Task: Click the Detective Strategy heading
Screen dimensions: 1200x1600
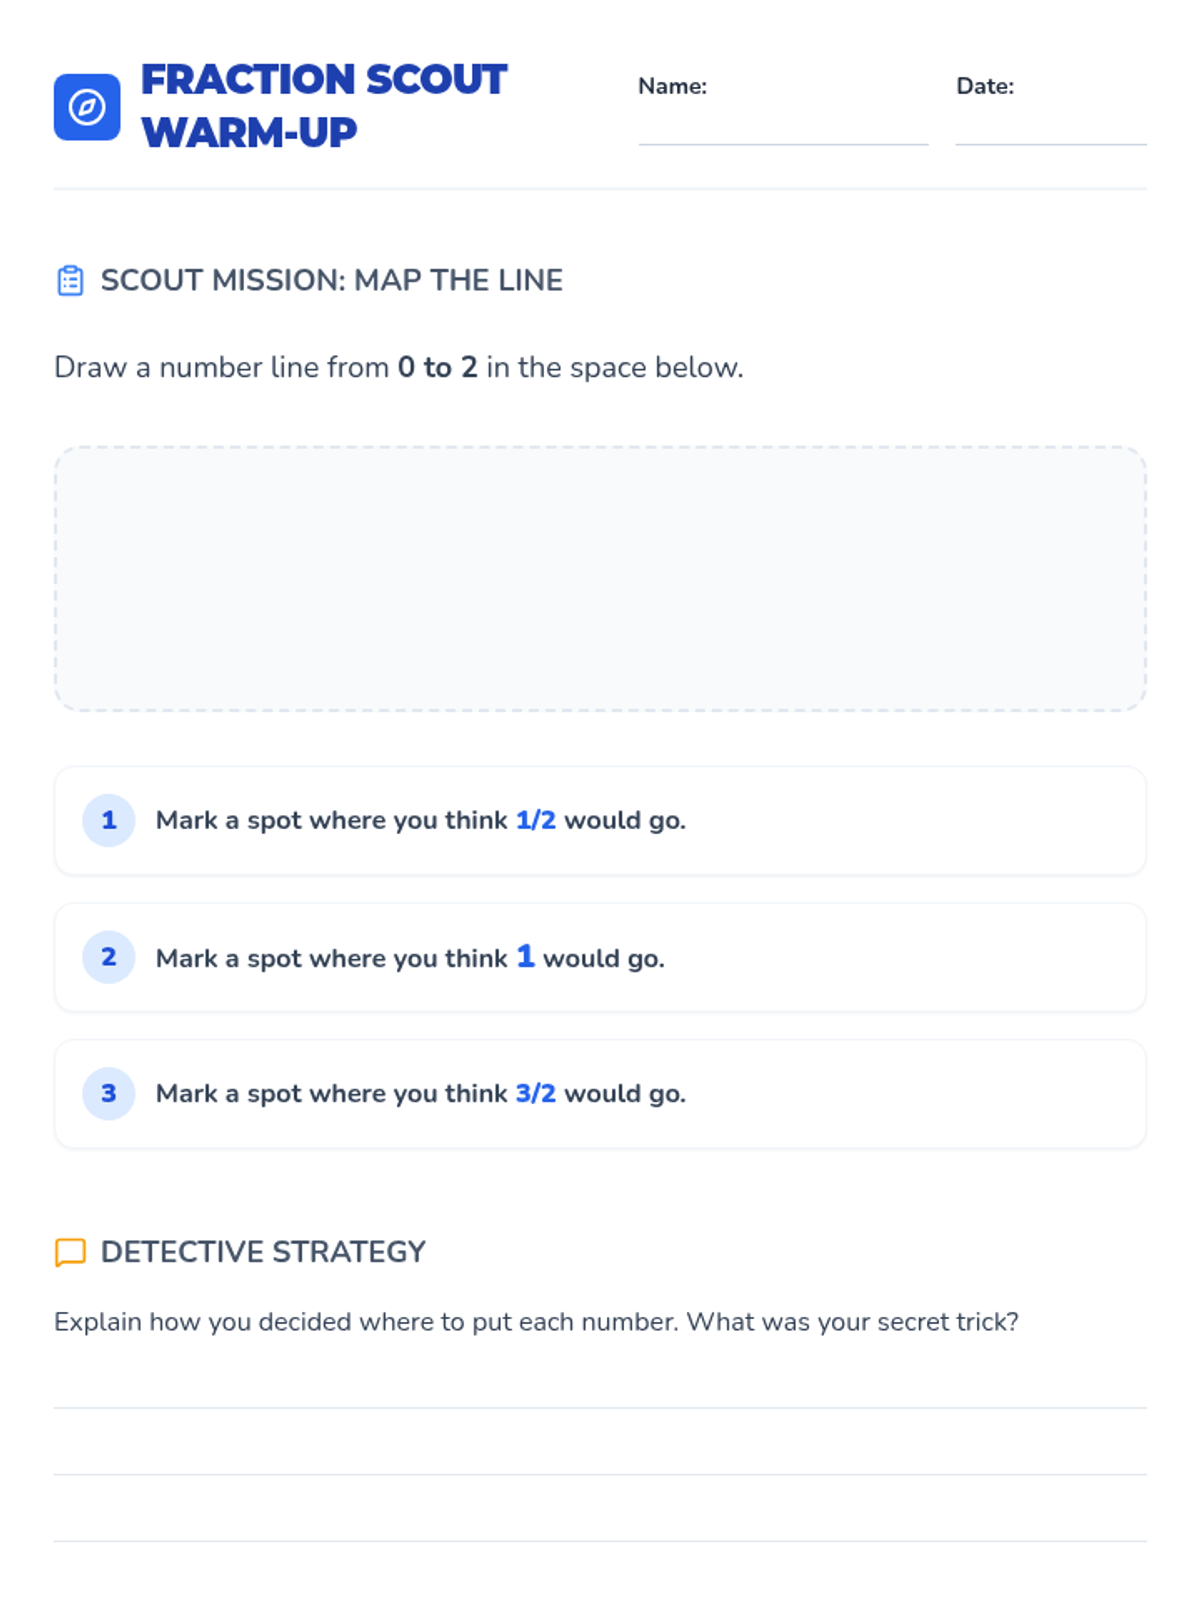Action: pyautogui.click(x=263, y=1252)
